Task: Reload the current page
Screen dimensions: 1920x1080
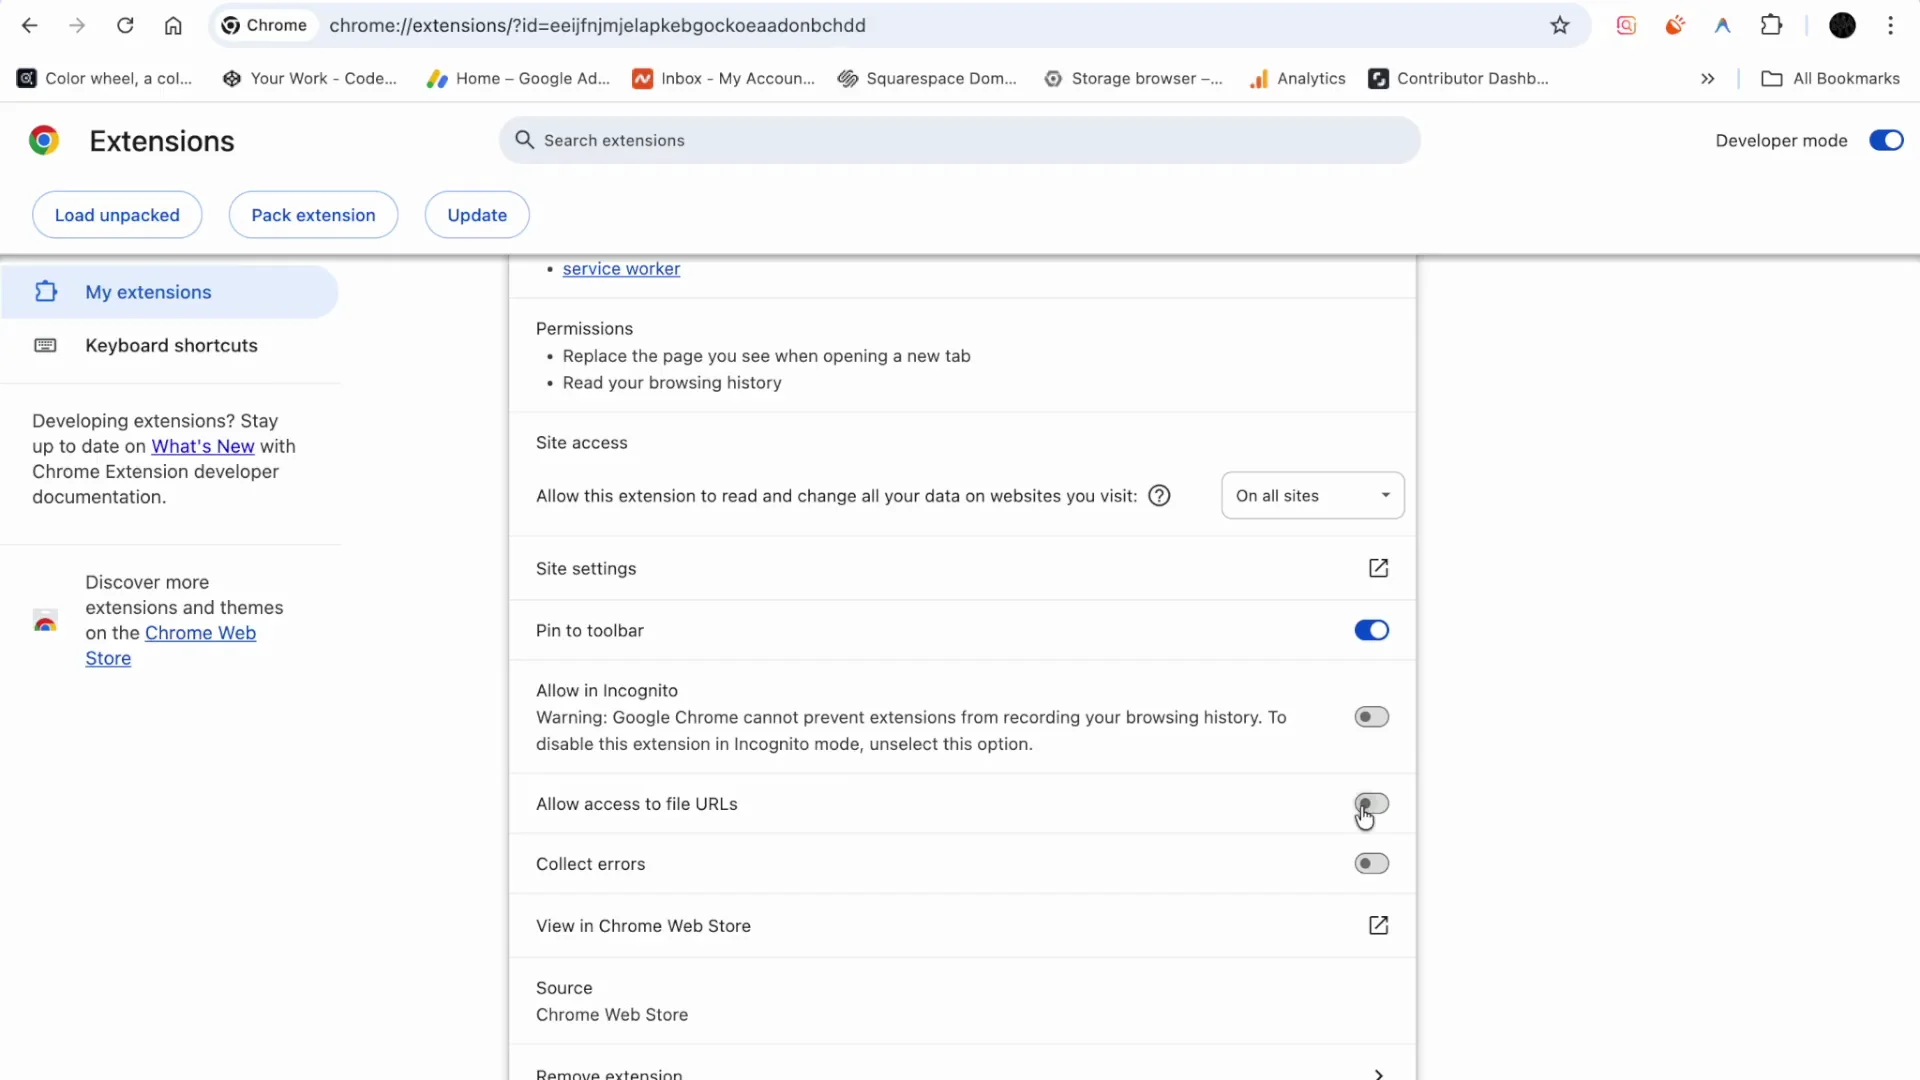Action: tap(125, 25)
